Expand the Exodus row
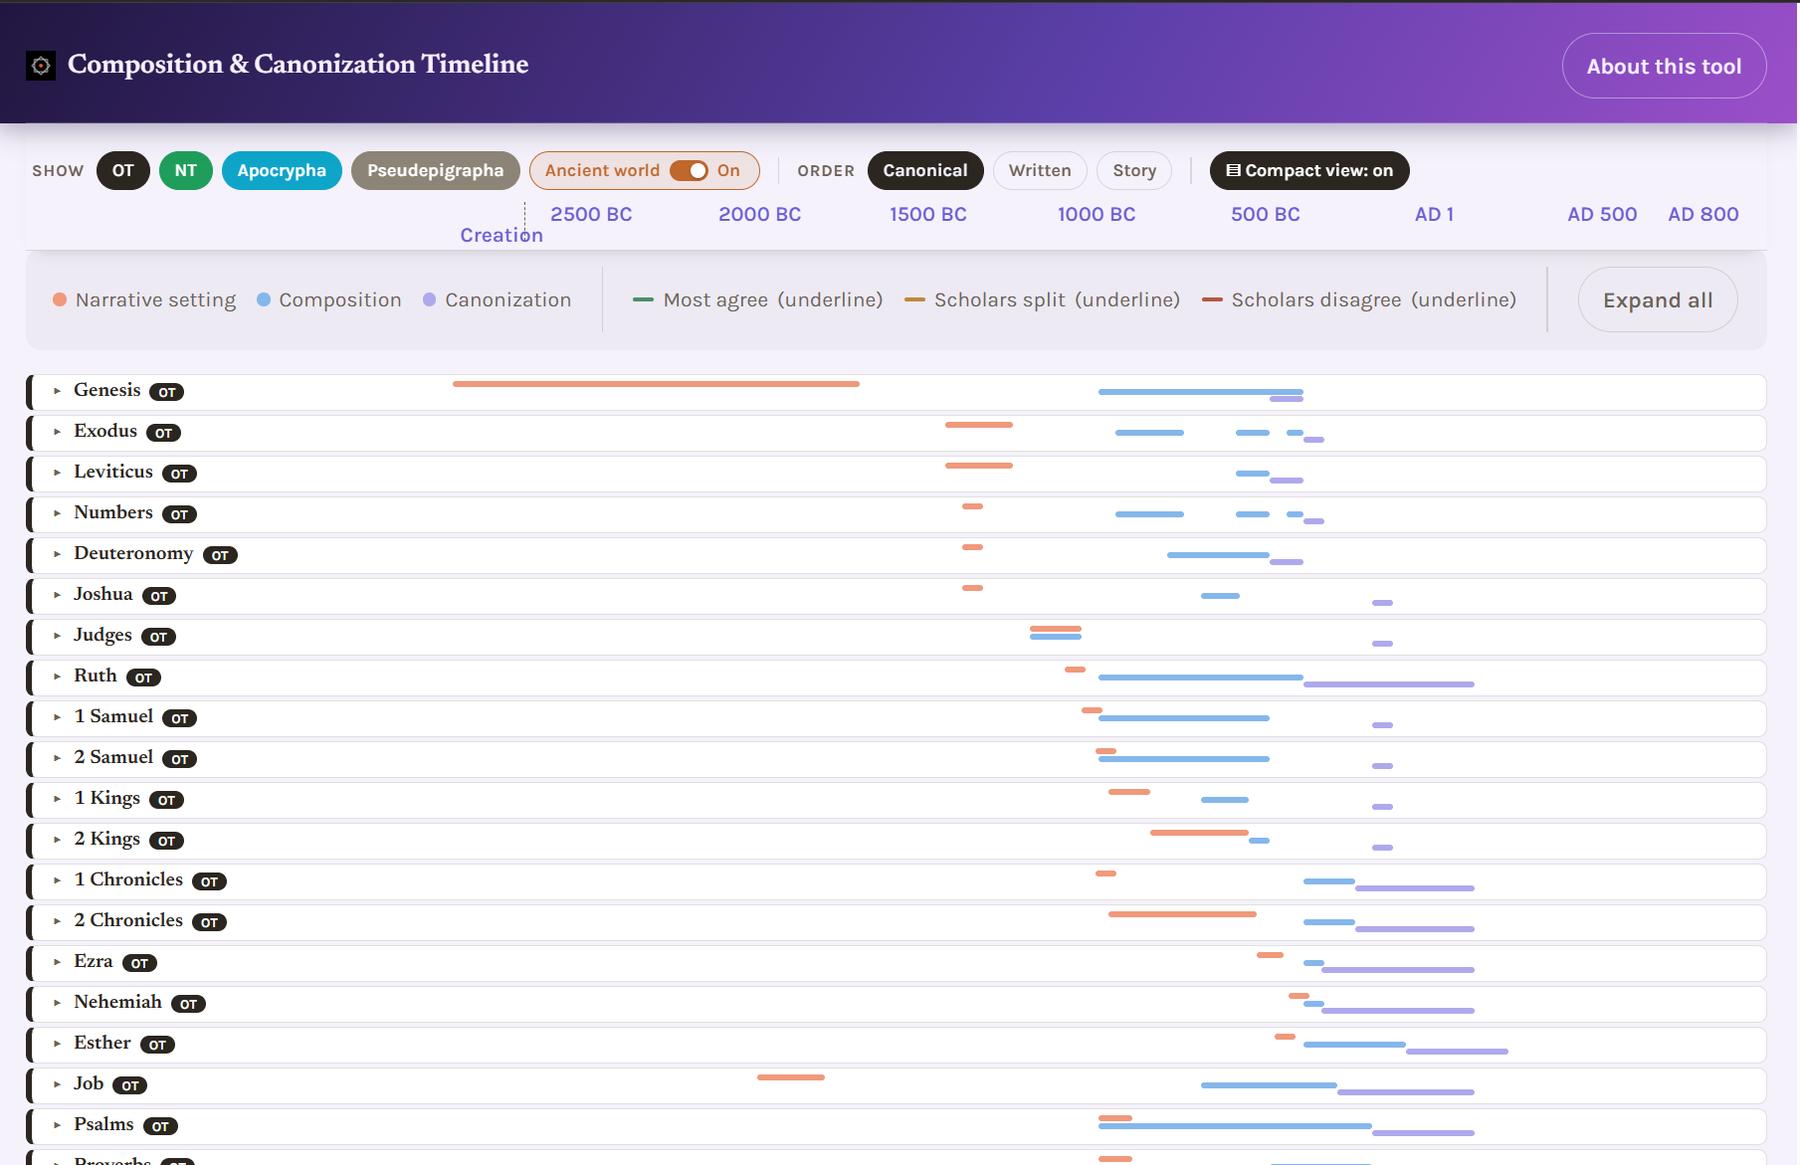 pos(57,432)
